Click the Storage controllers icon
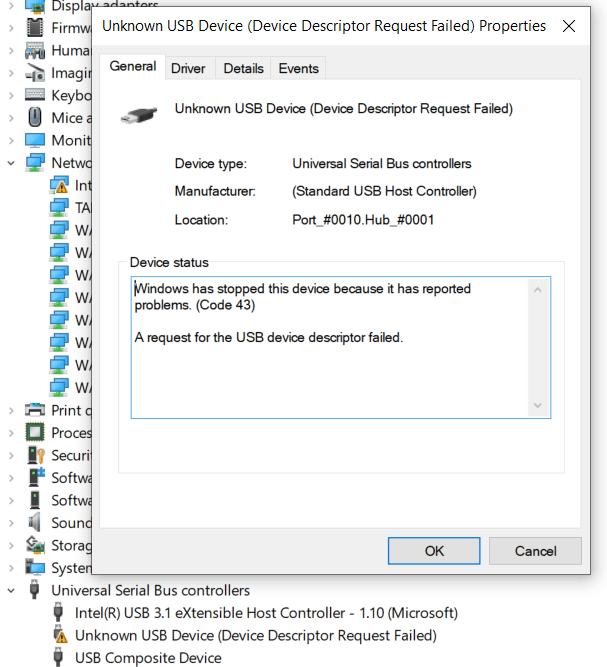The image size is (607, 667). 35,545
